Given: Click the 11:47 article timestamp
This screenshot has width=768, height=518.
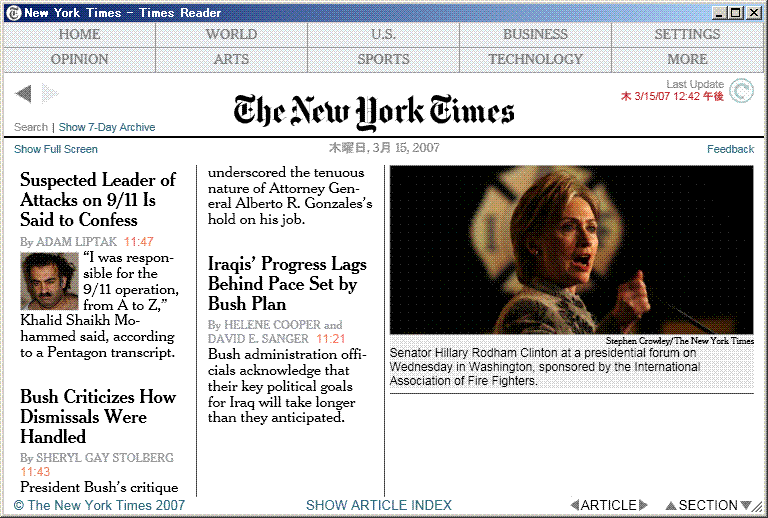Looking at the screenshot, I should tap(139, 241).
